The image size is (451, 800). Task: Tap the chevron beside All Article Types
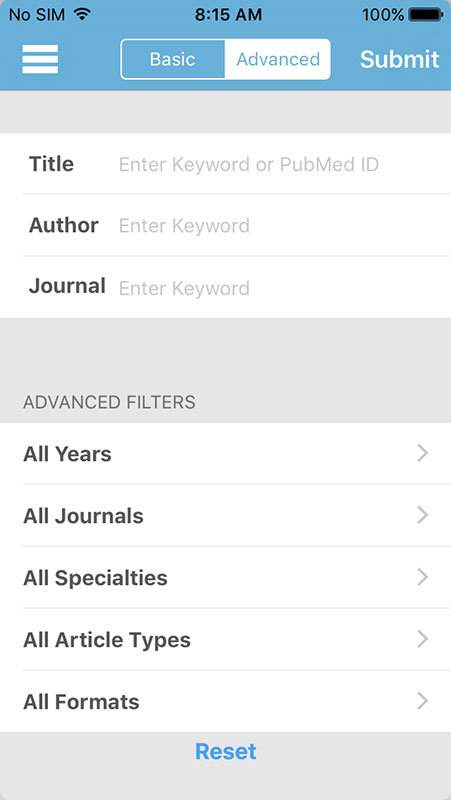point(422,639)
